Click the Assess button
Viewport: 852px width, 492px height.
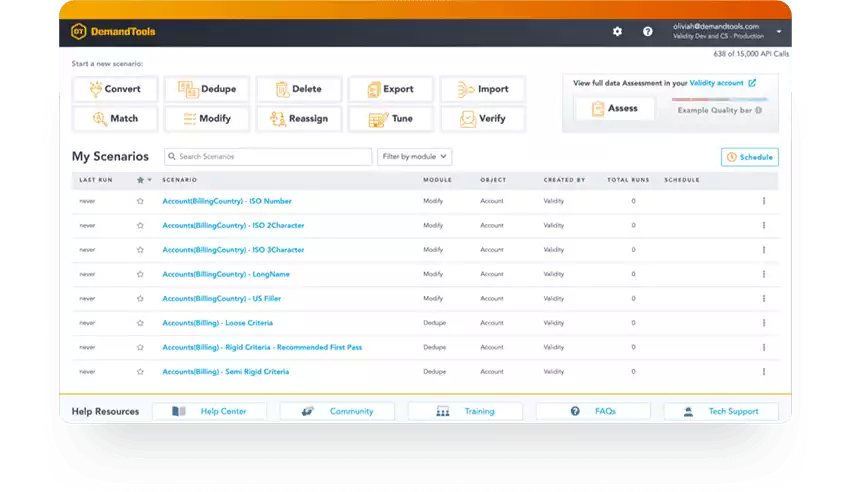tap(615, 109)
